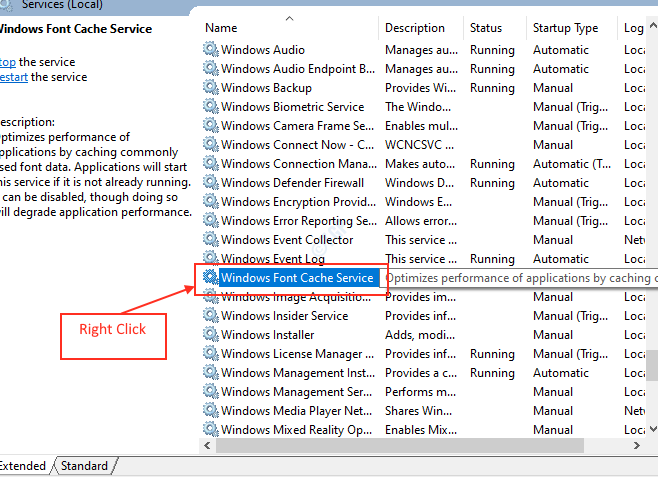Click 'WCNCSVC ...' description cell
The width and height of the screenshot is (658, 477).
tap(419, 145)
